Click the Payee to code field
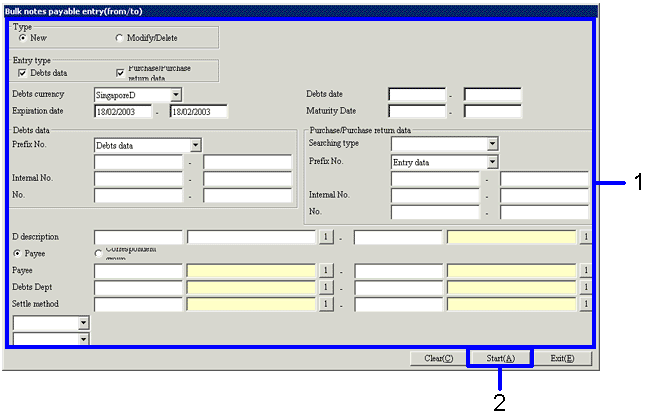This screenshot has width=656, height=420. click(398, 271)
